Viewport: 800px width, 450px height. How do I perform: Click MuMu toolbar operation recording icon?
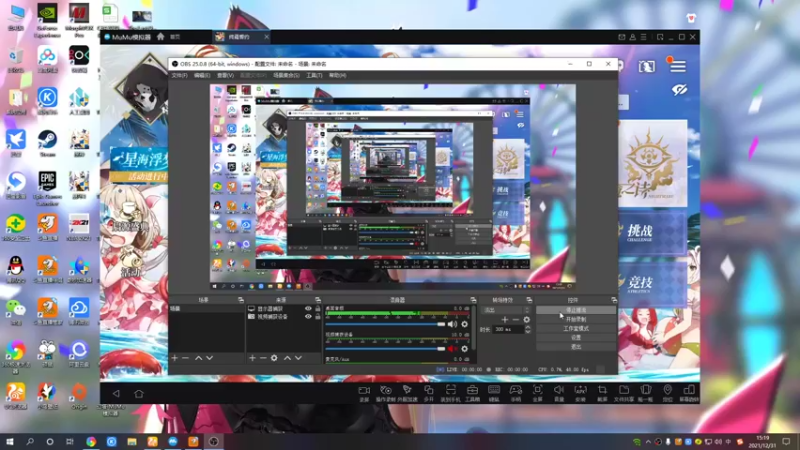[386, 391]
